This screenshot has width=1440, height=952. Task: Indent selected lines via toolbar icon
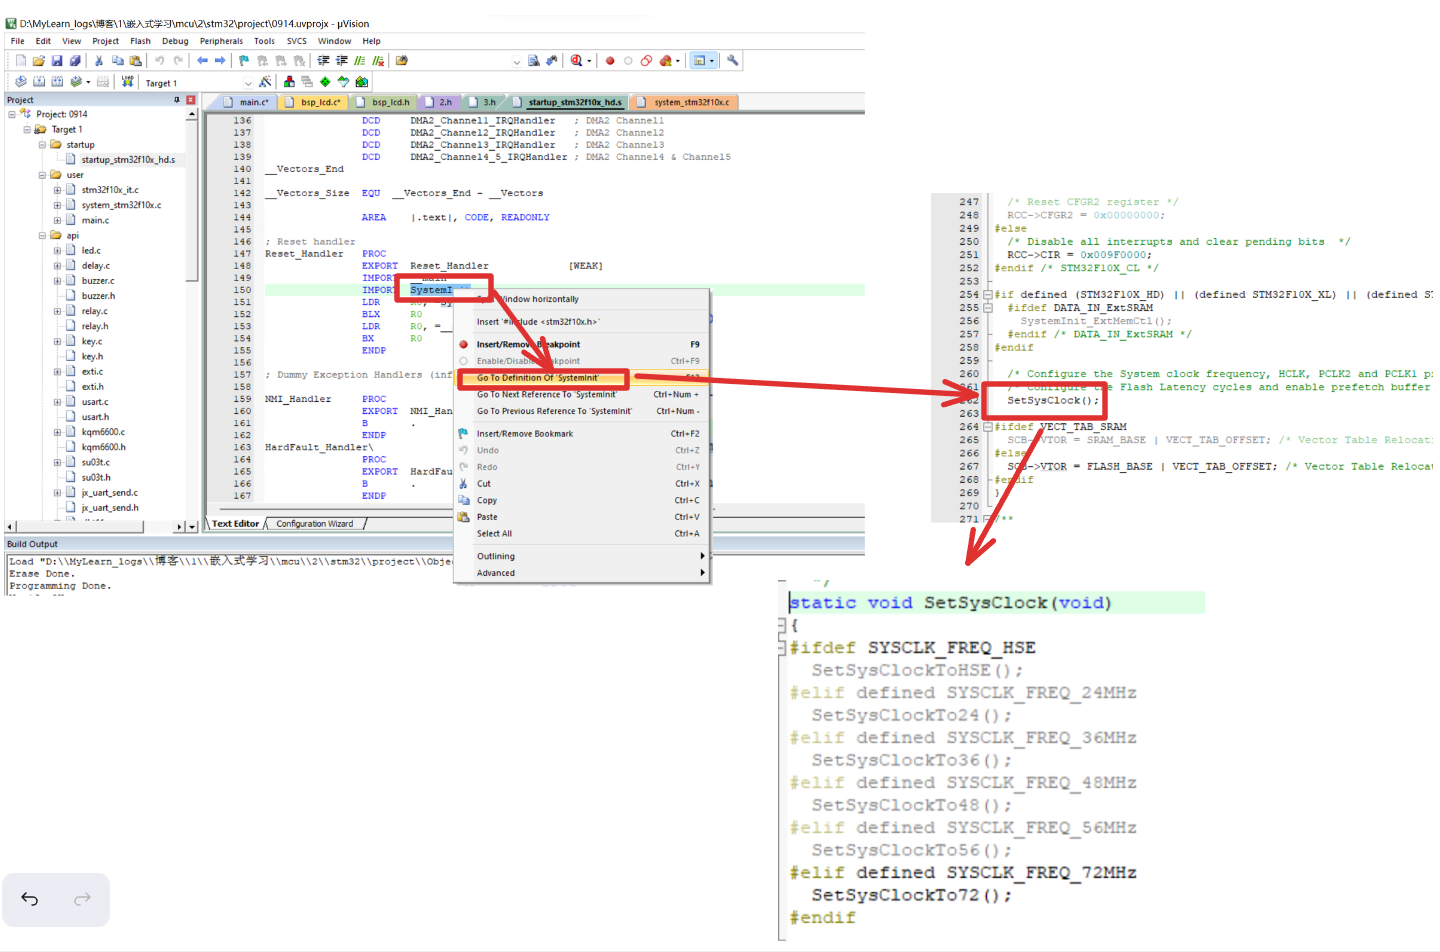click(324, 61)
